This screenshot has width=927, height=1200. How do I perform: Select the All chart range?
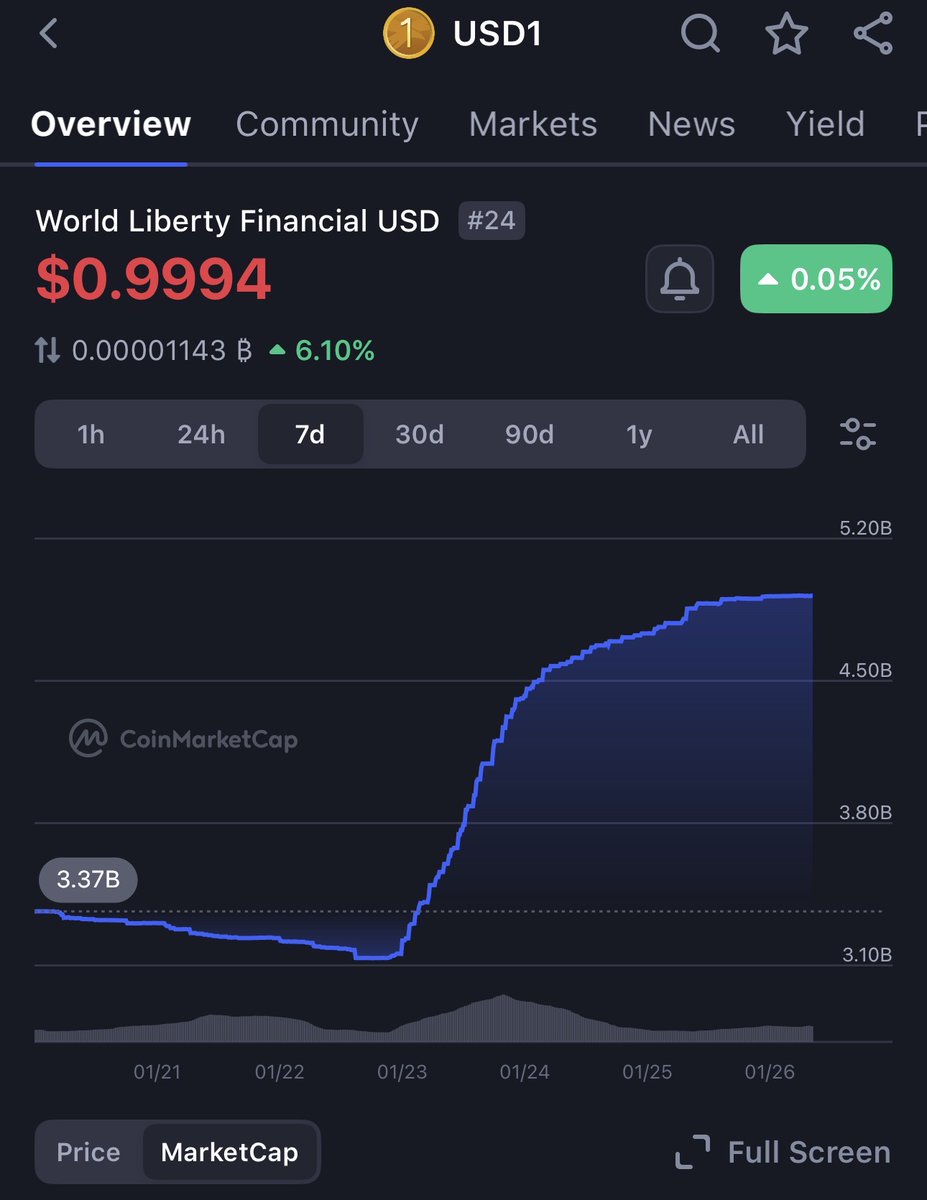tap(748, 435)
